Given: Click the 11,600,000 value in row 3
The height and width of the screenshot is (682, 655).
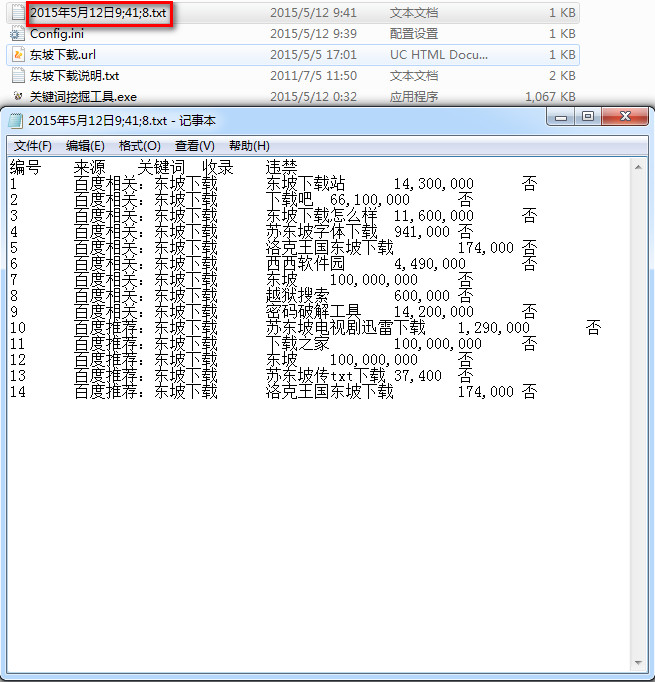Looking at the screenshot, I should [434, 216].
